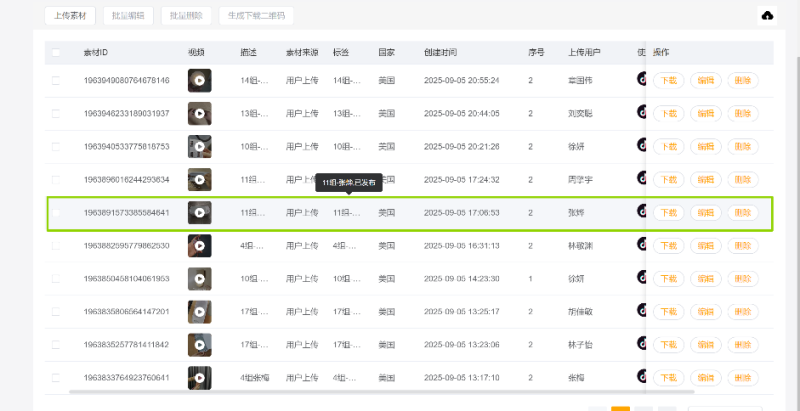Play the video uploaded at 17:06:53
Image resolution: width=800 pixels, height=411 pixels.
tap(200, 212)
